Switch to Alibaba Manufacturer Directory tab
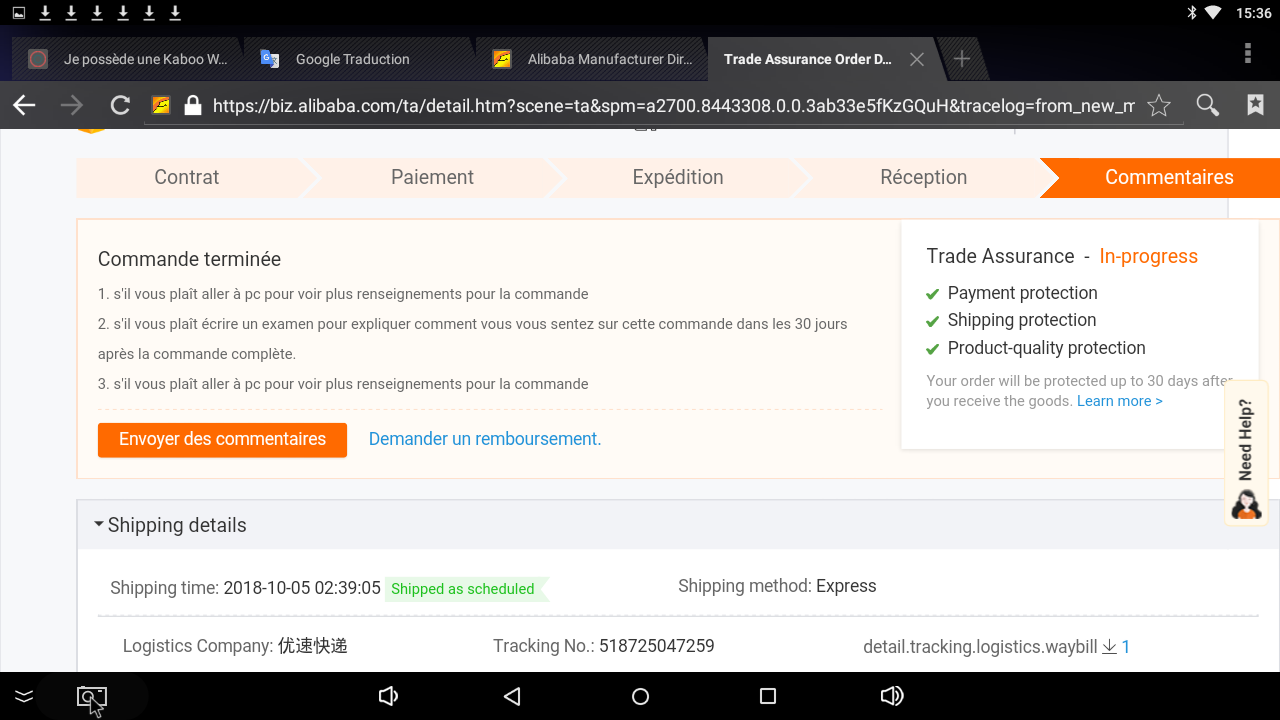 [x=590, y=59]
